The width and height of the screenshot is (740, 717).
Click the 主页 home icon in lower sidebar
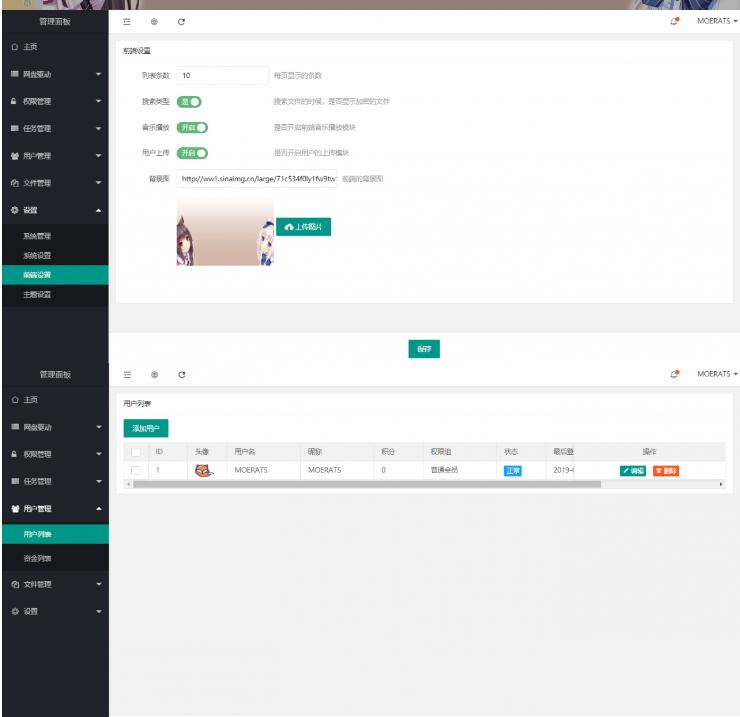click(15, 400)
